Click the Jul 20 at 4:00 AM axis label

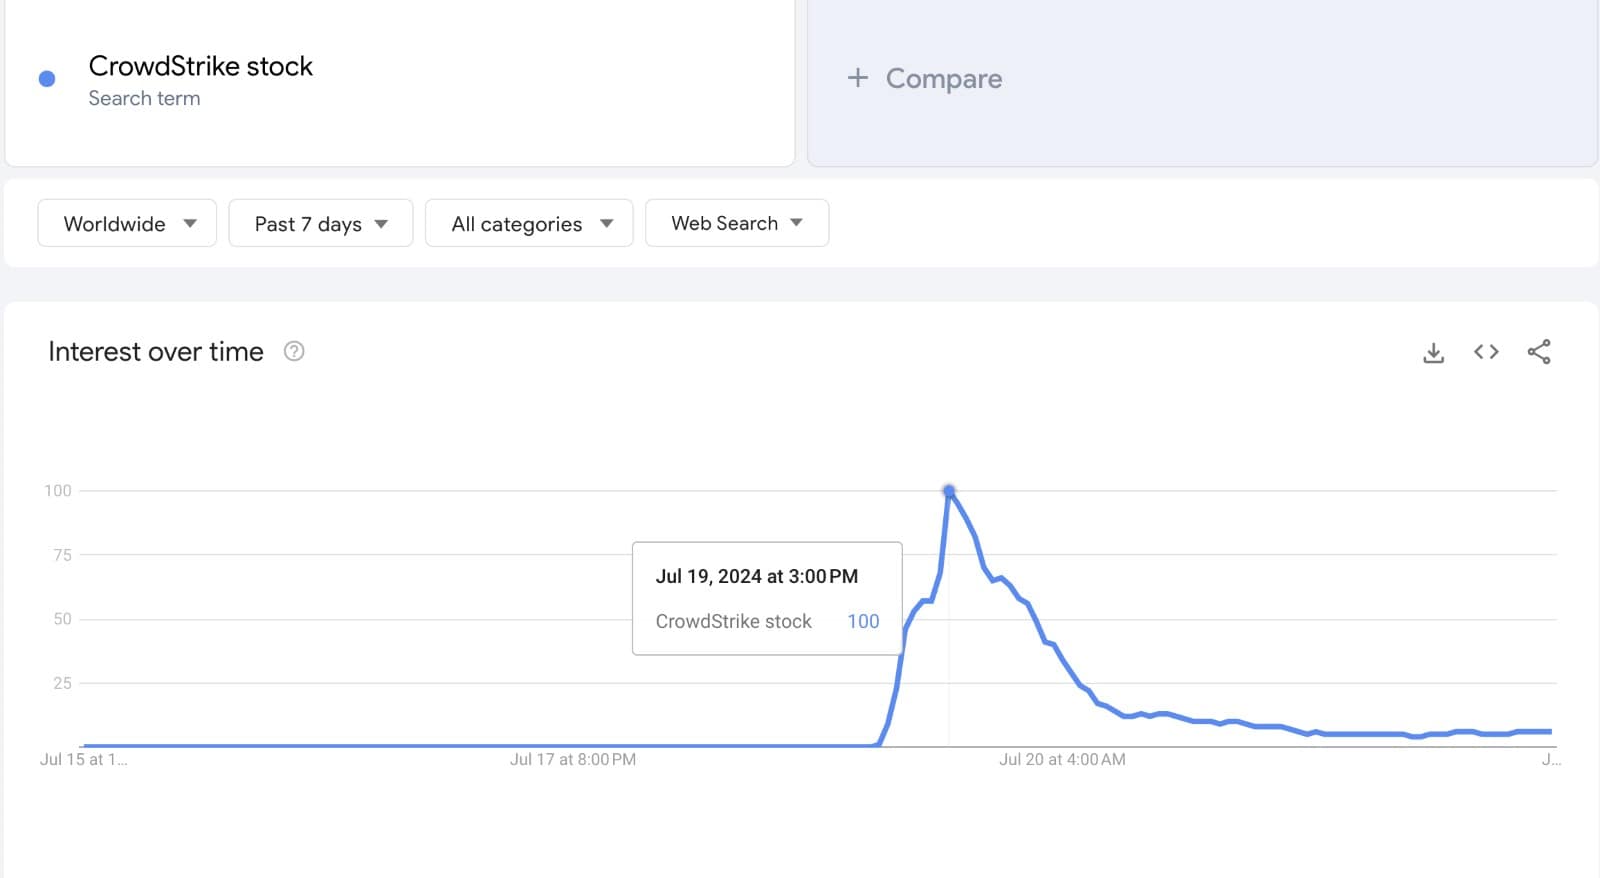pyautogui.click(x=1062, y=759)
